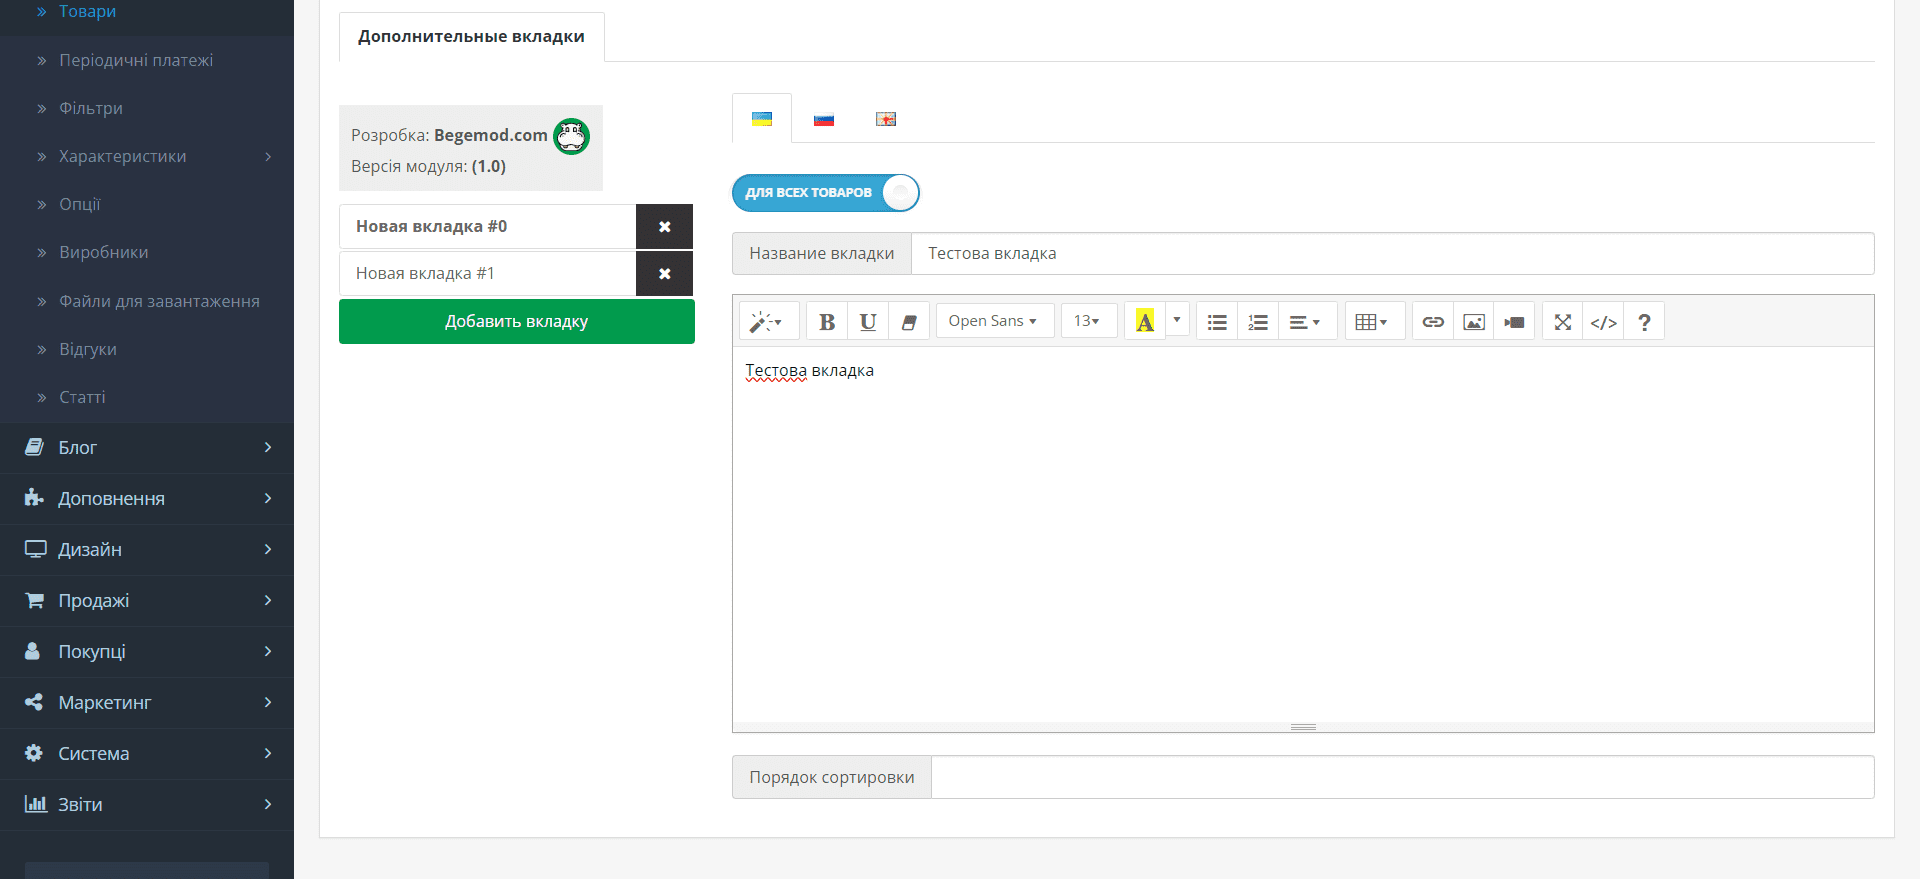The height and width of the screenshot is (879, 1920).
Task: Insert a picture into editor
Action: coord(1474,322)
